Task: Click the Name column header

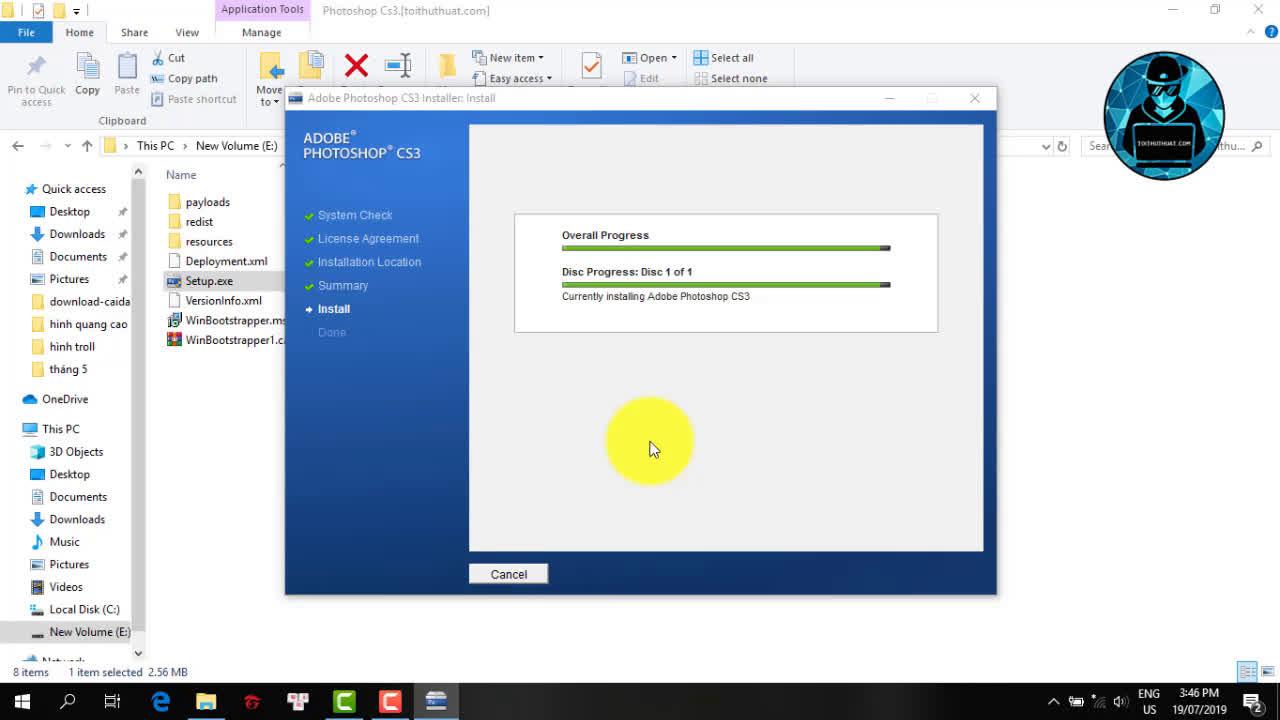Action: (181, 175)
